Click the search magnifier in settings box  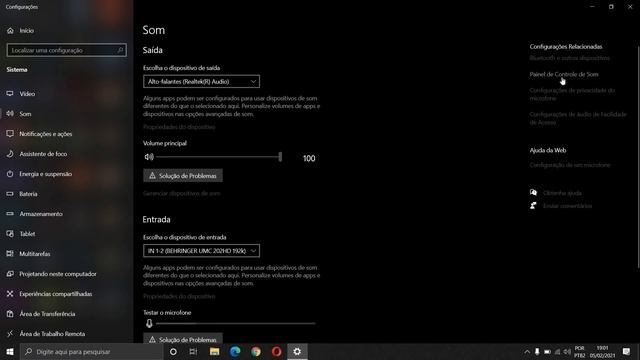120,50
